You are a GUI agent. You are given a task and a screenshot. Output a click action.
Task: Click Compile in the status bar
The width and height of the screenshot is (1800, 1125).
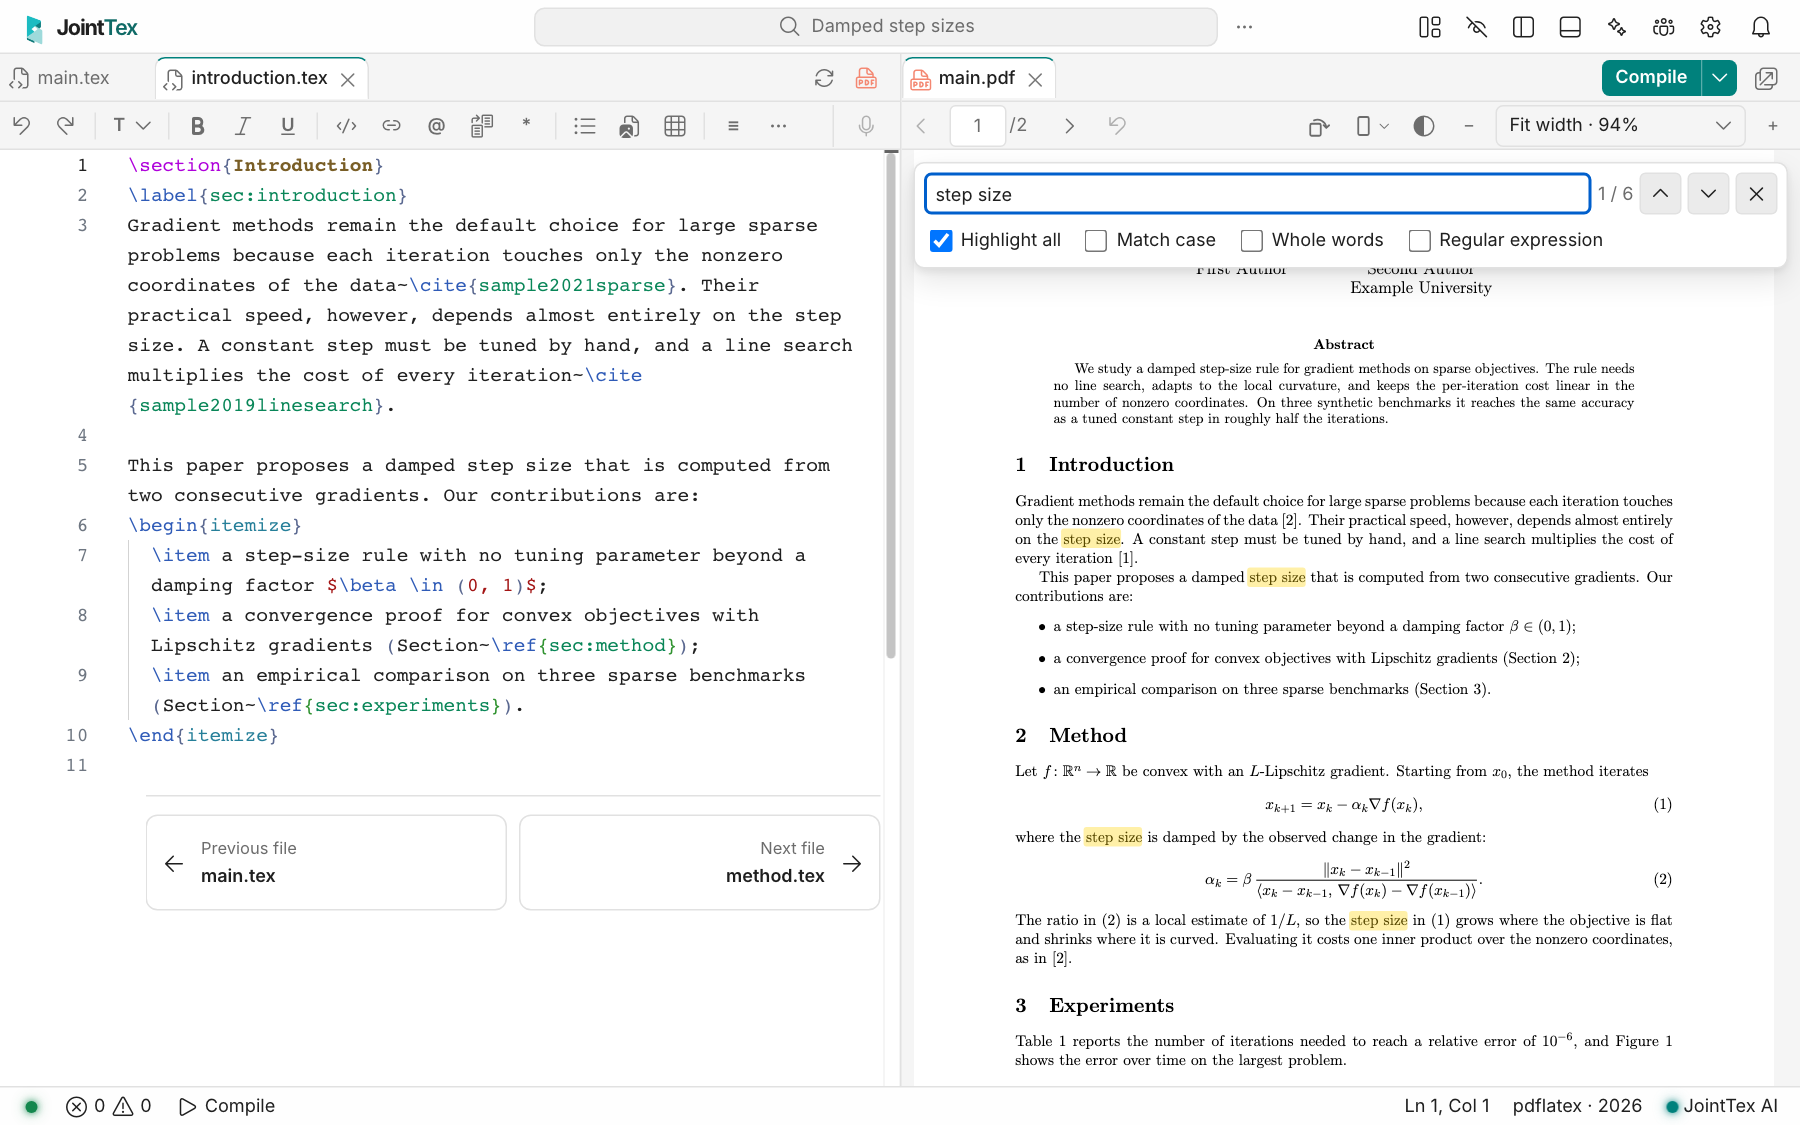pos(227,1106)
